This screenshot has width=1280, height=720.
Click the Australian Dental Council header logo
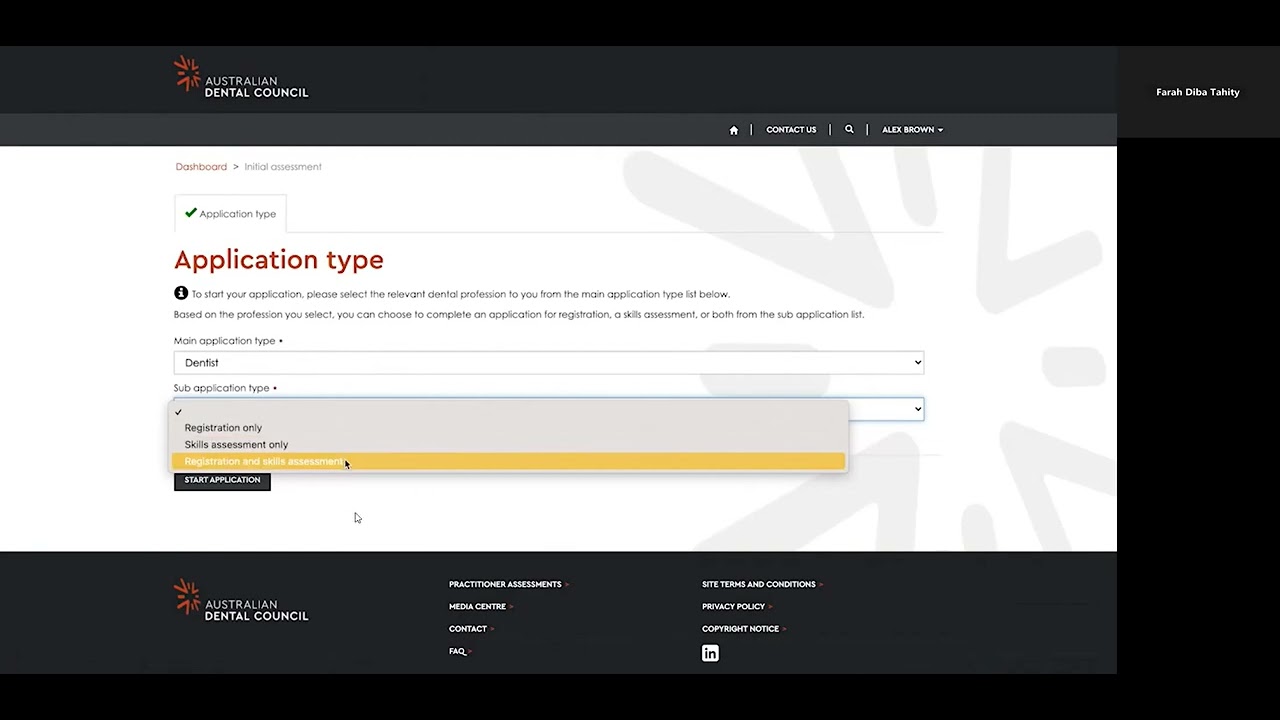(x=241, y=78)
